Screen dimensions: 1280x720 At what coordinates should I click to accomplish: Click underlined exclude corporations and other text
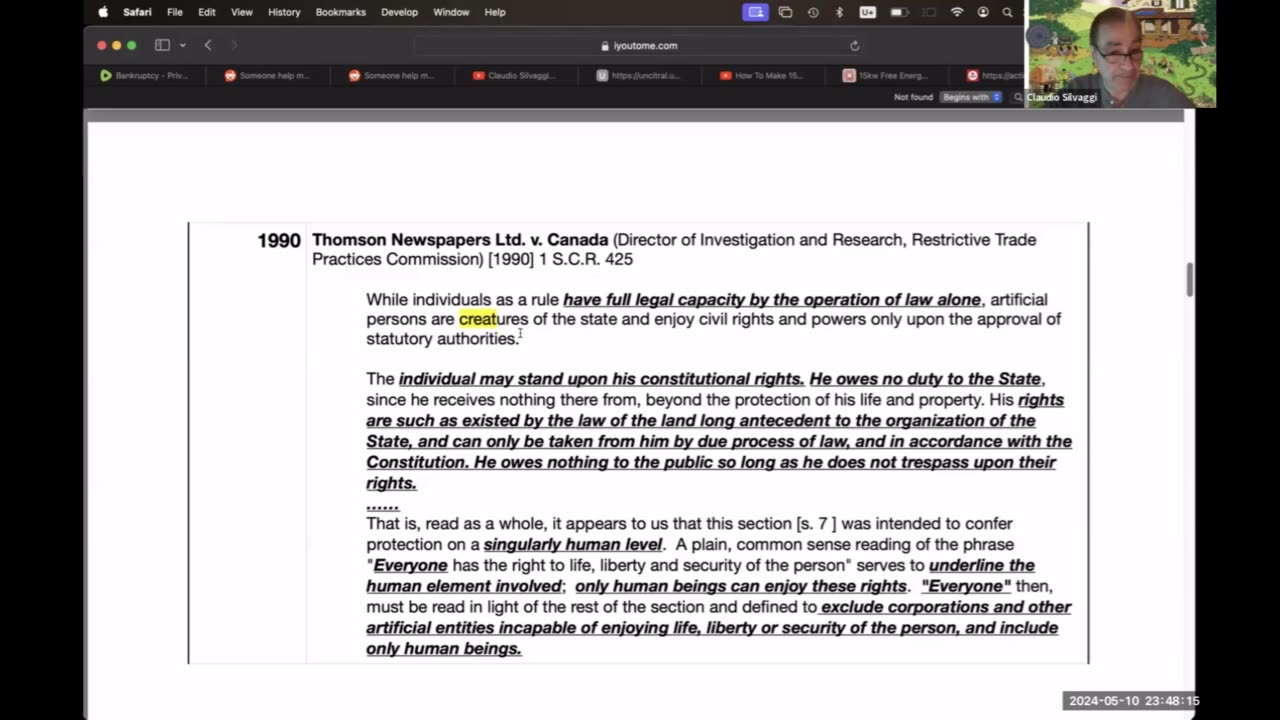(x=946, y=607)
